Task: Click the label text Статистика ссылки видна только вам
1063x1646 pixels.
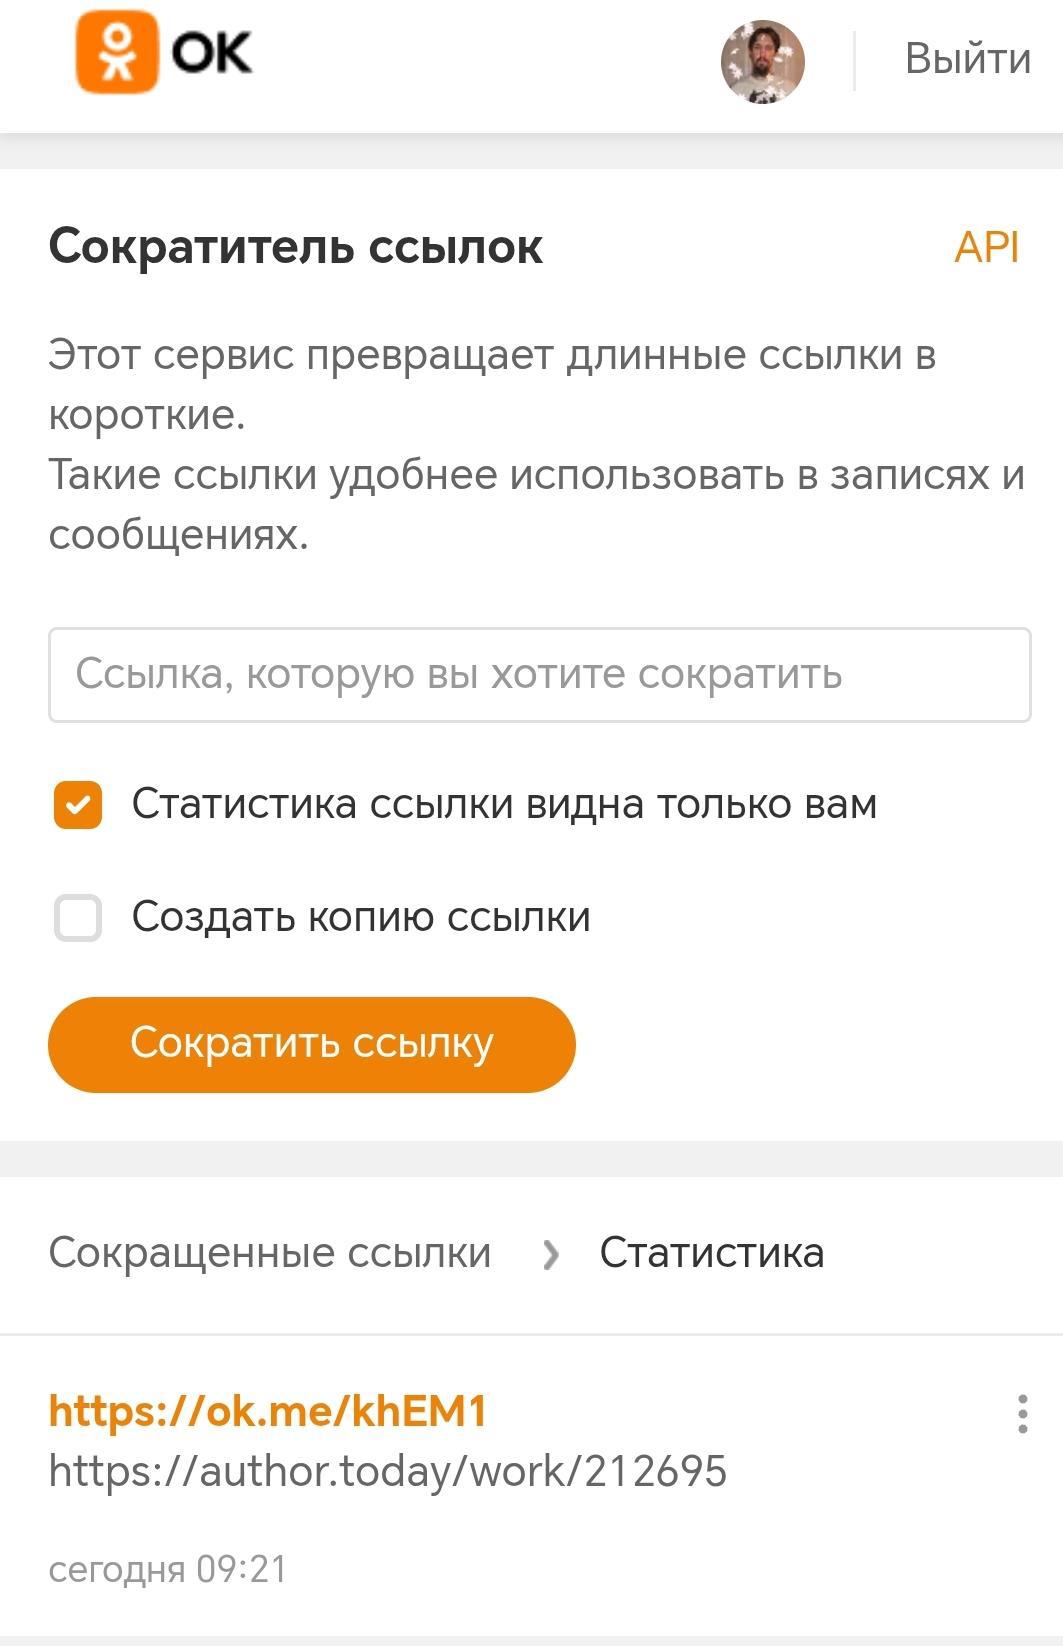Action: (504, 805)
